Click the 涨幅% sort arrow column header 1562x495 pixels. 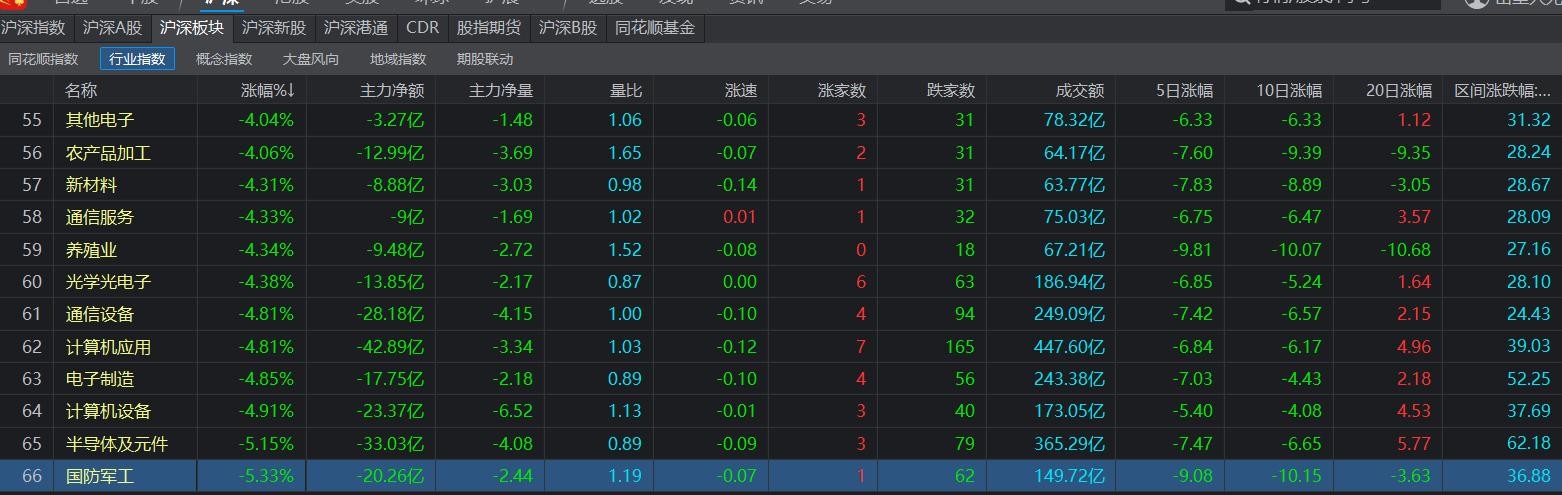pyautogui.click(x=267, y=91)
